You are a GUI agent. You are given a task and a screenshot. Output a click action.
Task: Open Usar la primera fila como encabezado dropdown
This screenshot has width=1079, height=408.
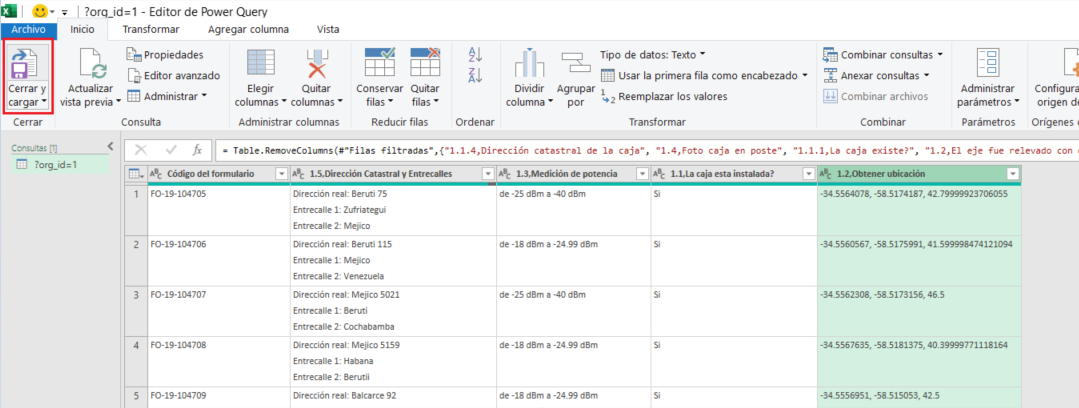click(x=804, y=76)
